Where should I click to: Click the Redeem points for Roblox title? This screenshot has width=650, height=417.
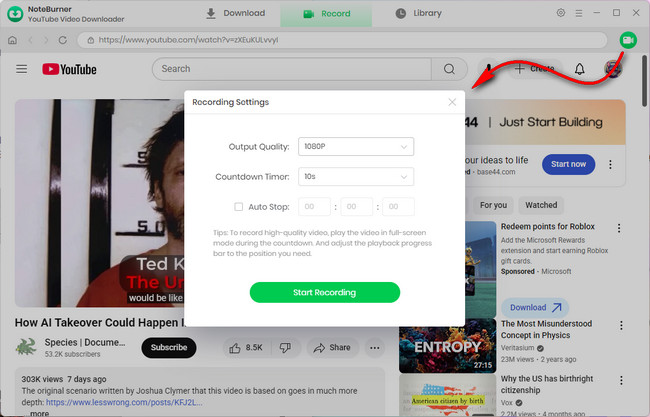pos(548,226)
